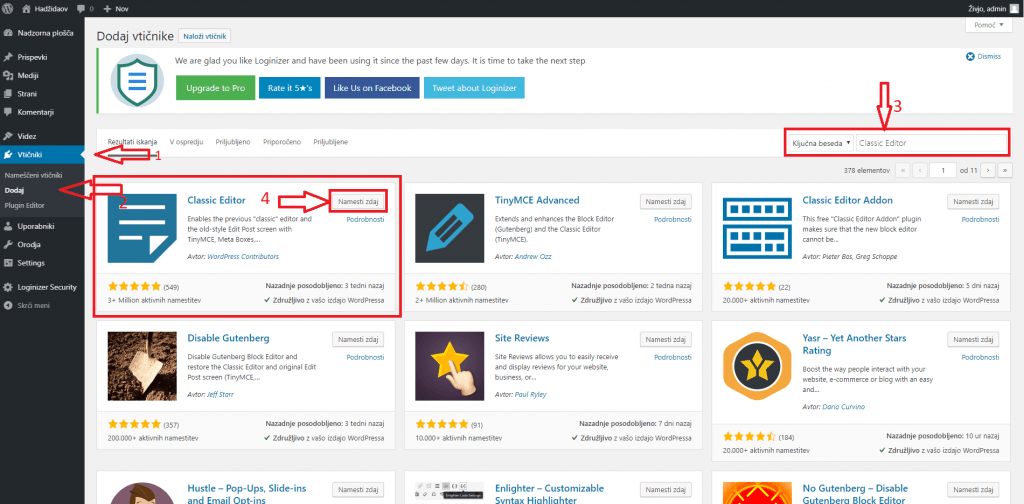Dismiss the Loginizer notice

coord(983,57)
